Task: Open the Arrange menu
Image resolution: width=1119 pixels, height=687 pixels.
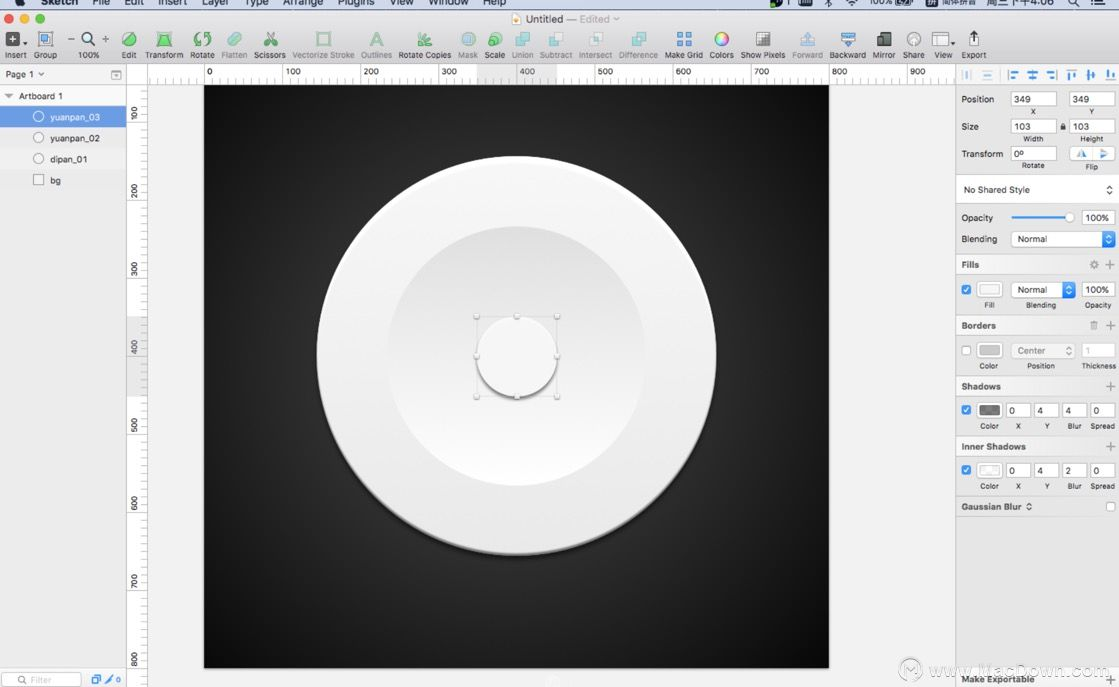Action: (303, 4)
